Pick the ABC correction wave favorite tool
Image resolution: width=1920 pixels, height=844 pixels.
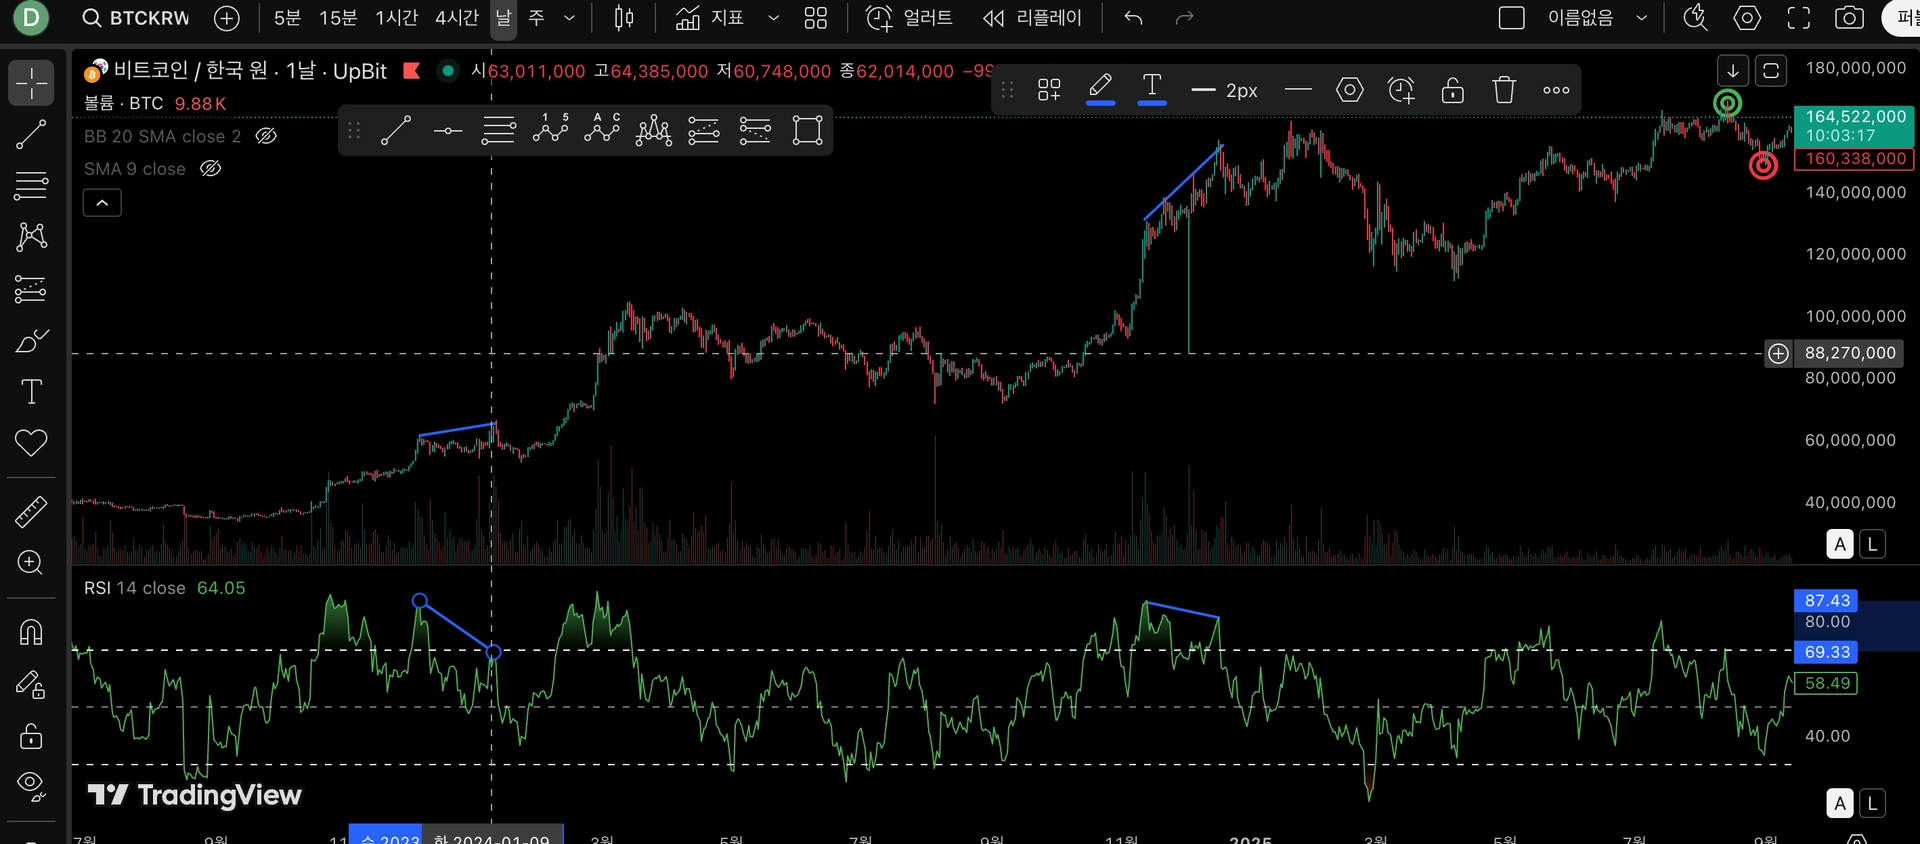click(602, 130)
